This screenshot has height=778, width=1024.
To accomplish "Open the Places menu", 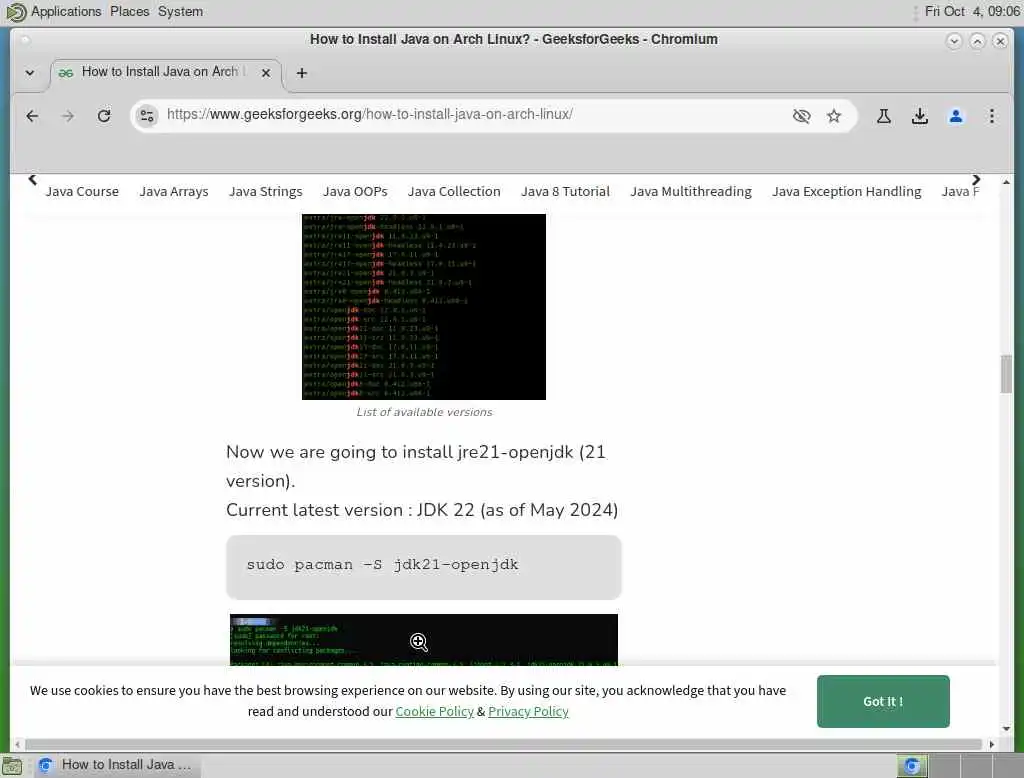I will click(129, 12).
